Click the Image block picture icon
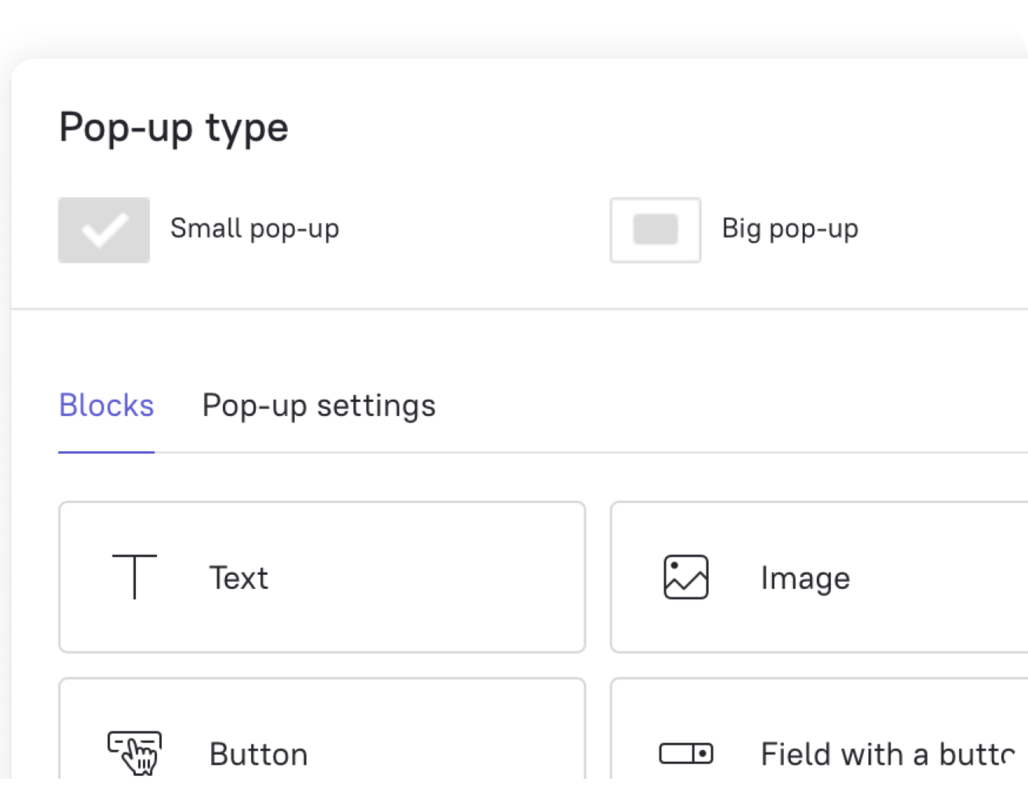 tap(686, 577)
